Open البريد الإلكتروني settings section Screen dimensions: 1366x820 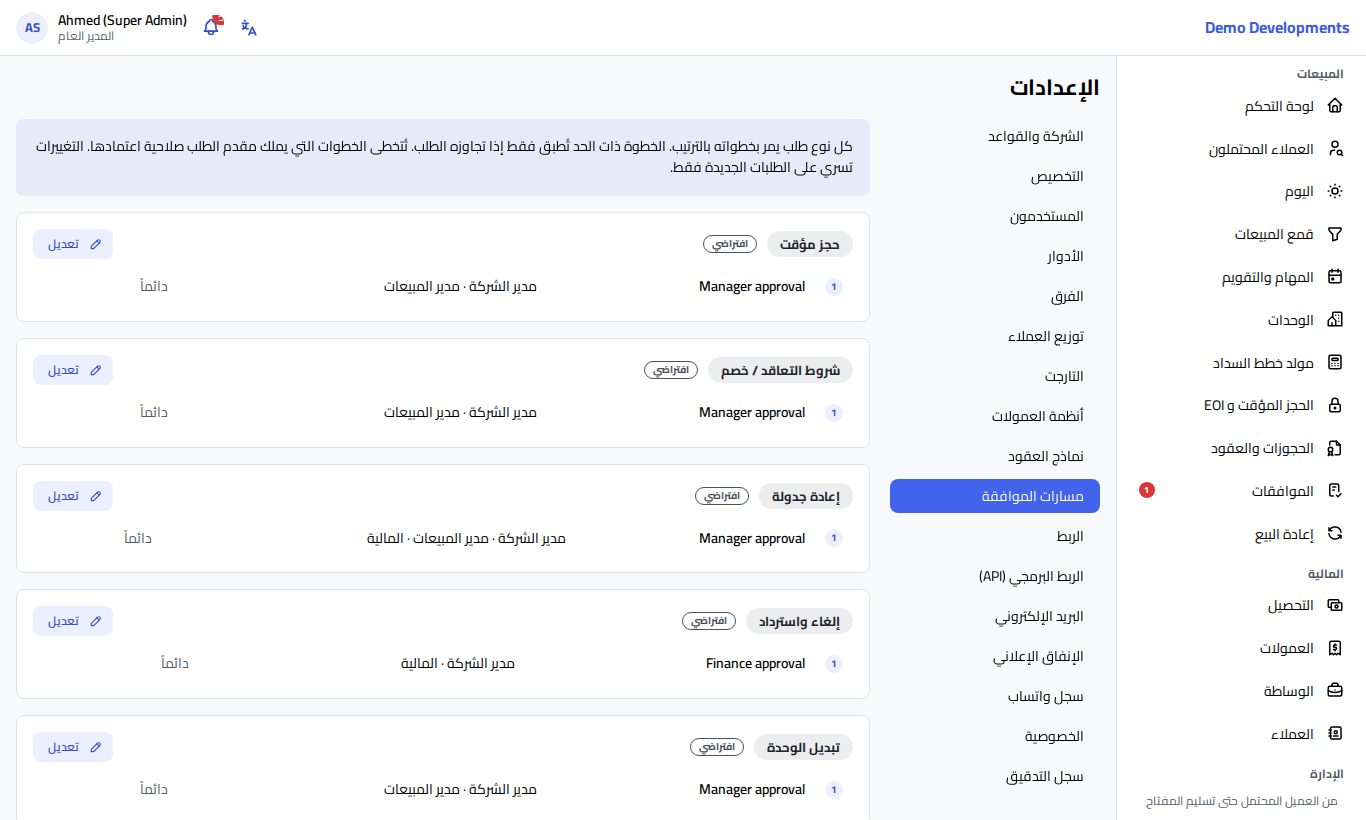tap(995, 616)
